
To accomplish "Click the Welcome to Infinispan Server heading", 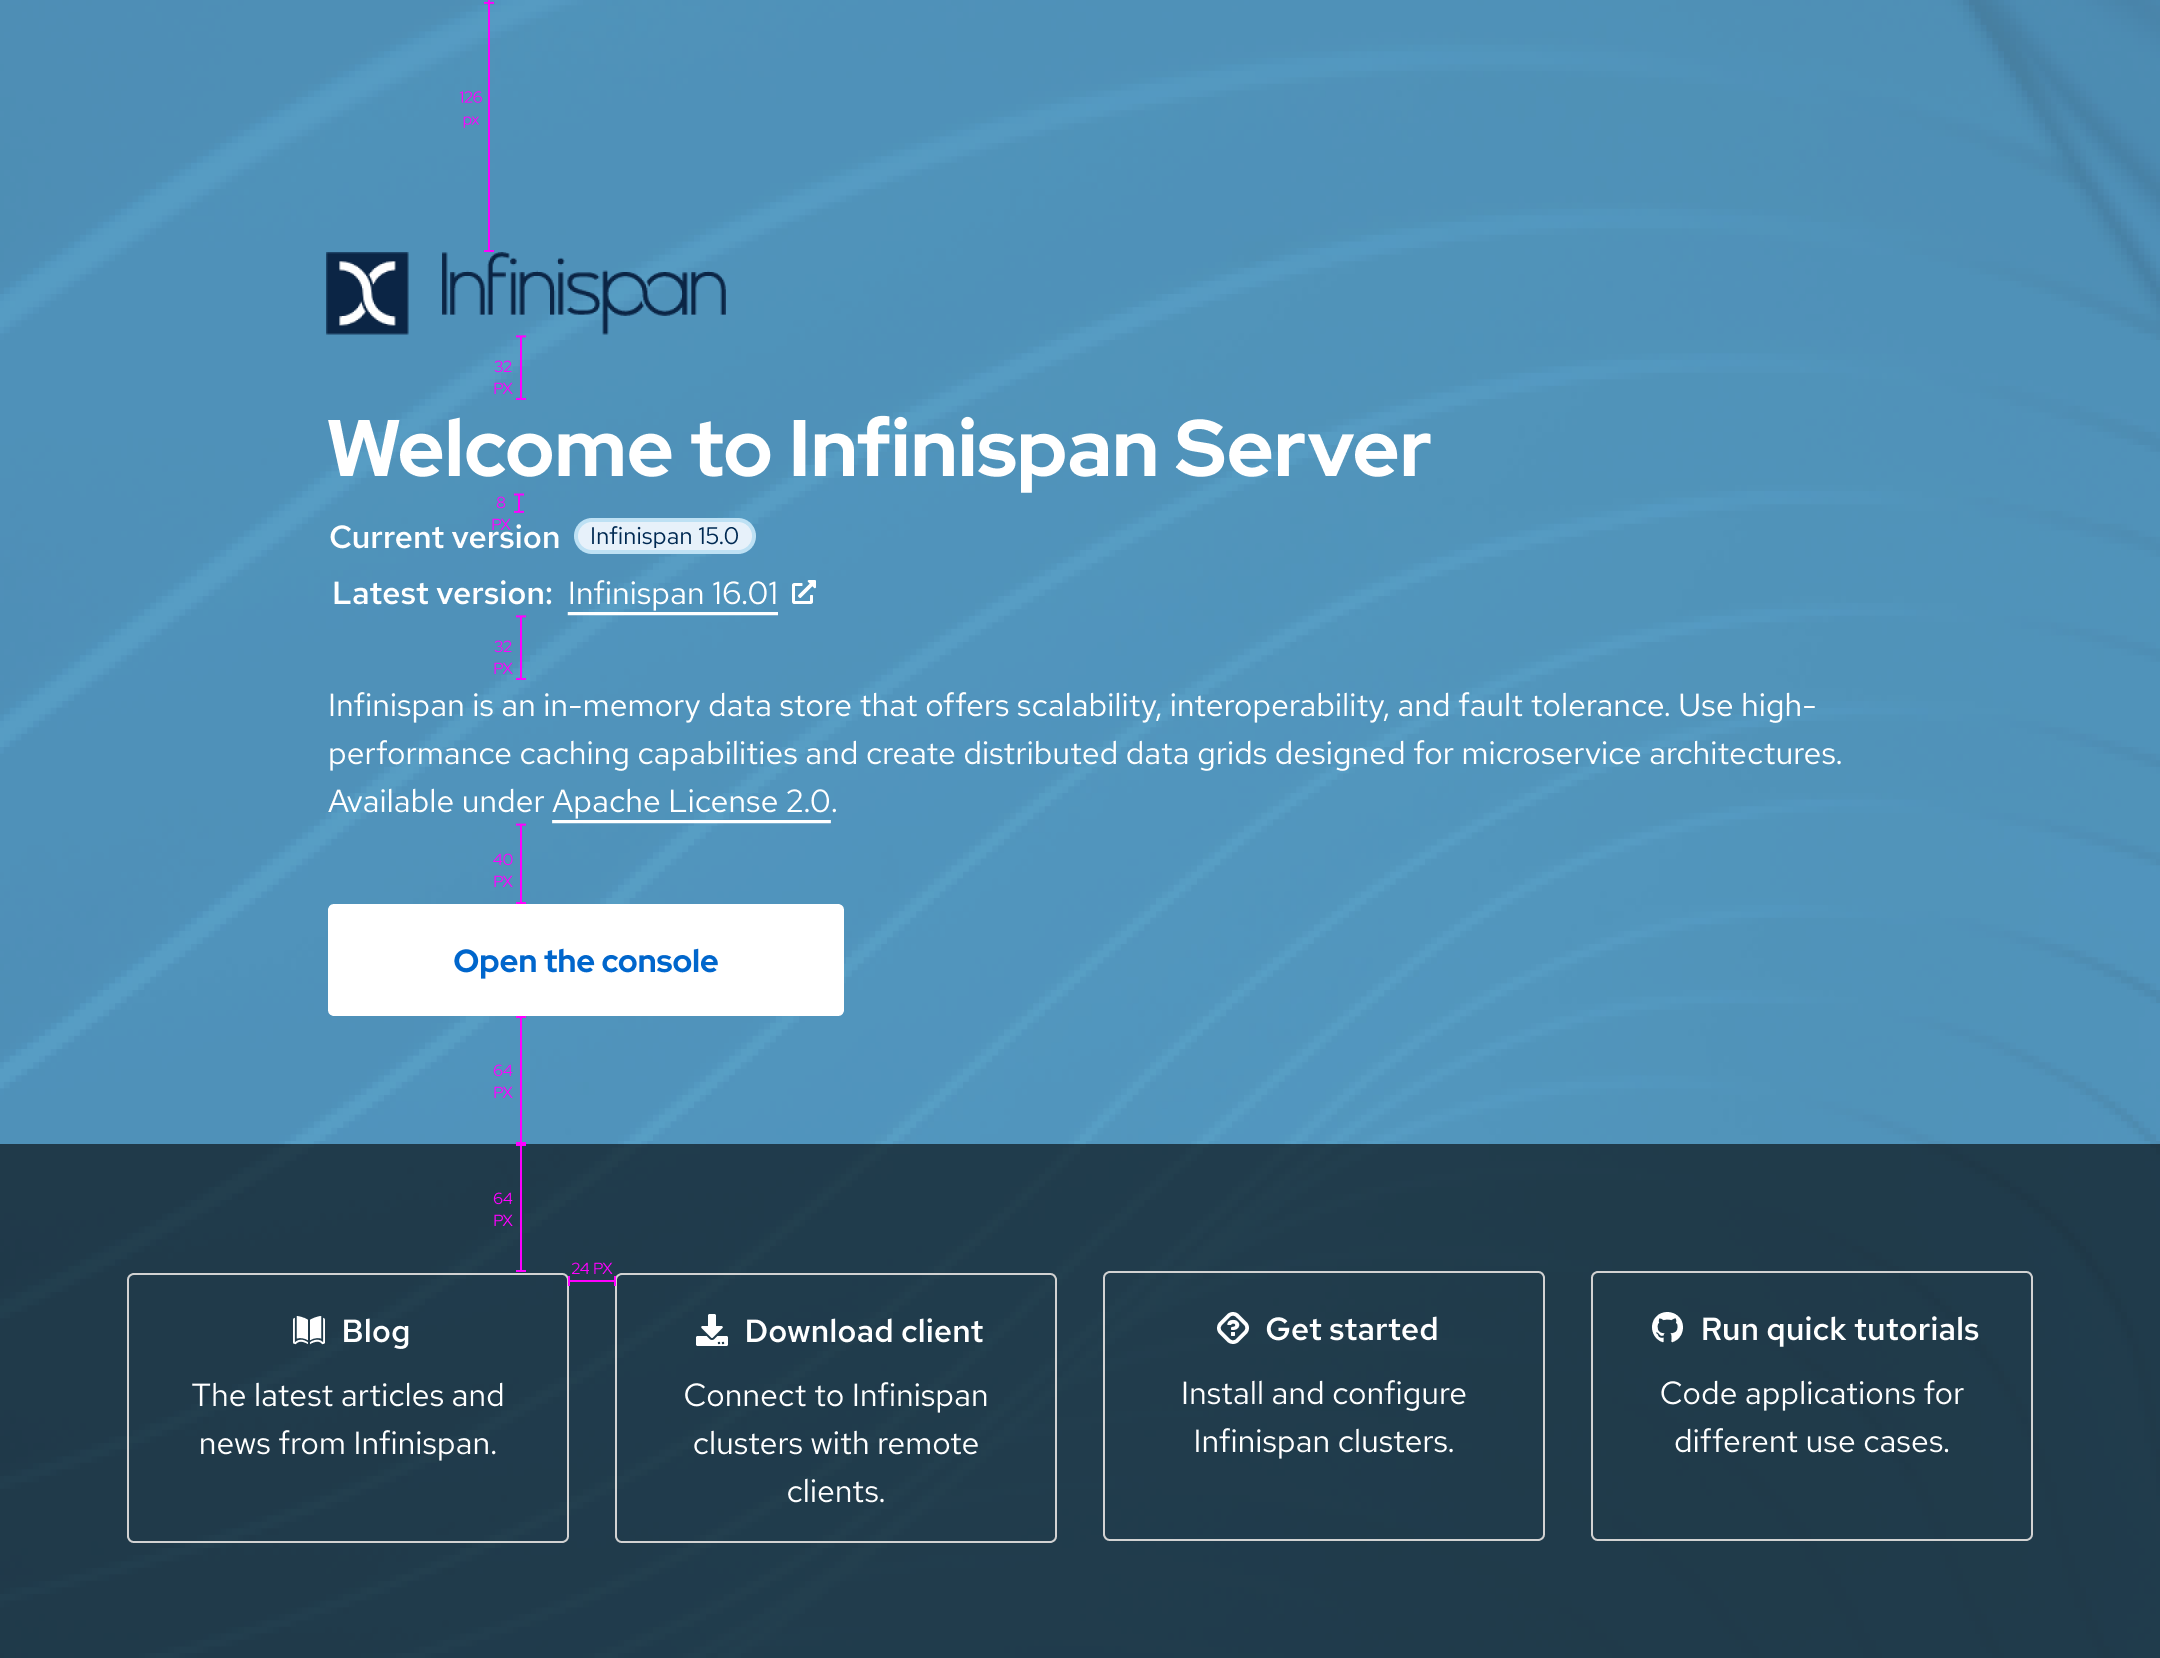I will pyautogui.click(x=879, y=449).
